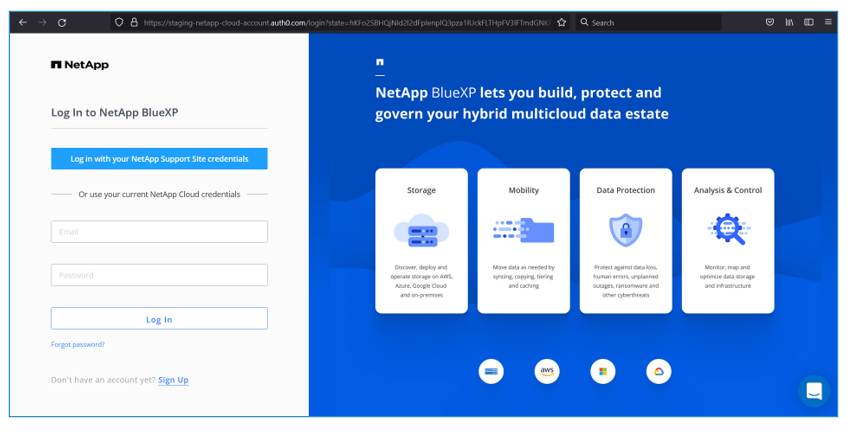The image size is (852, 435).
Task: Click the Microsoft Azure logo icon
Action: [602, 371]
